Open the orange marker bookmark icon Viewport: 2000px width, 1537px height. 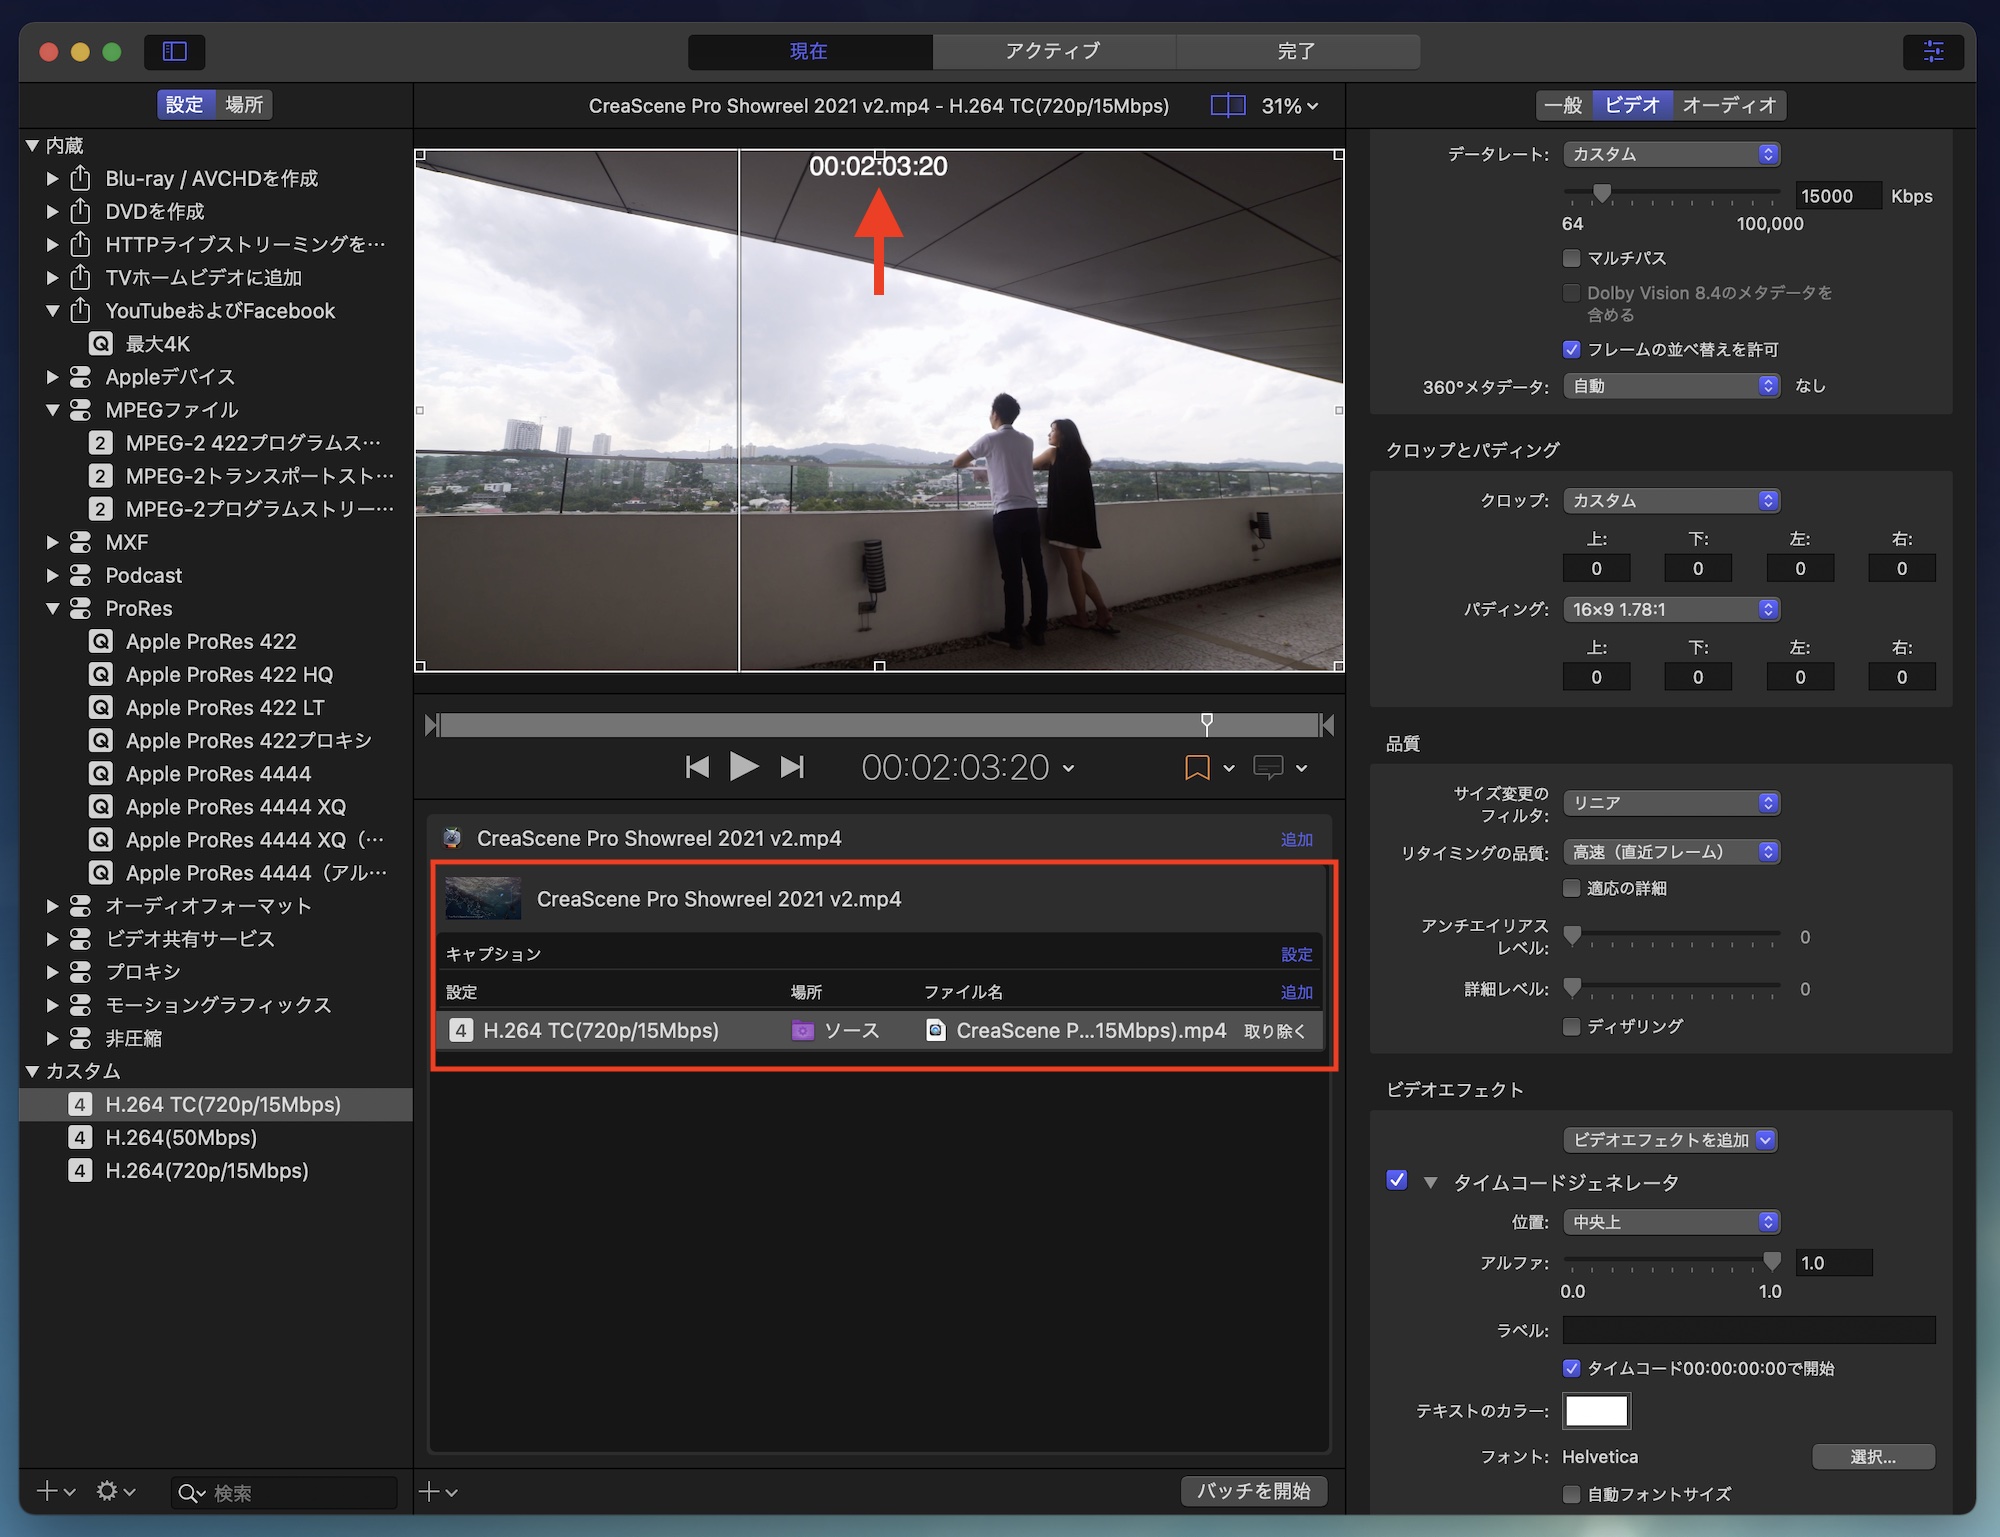1196,767
